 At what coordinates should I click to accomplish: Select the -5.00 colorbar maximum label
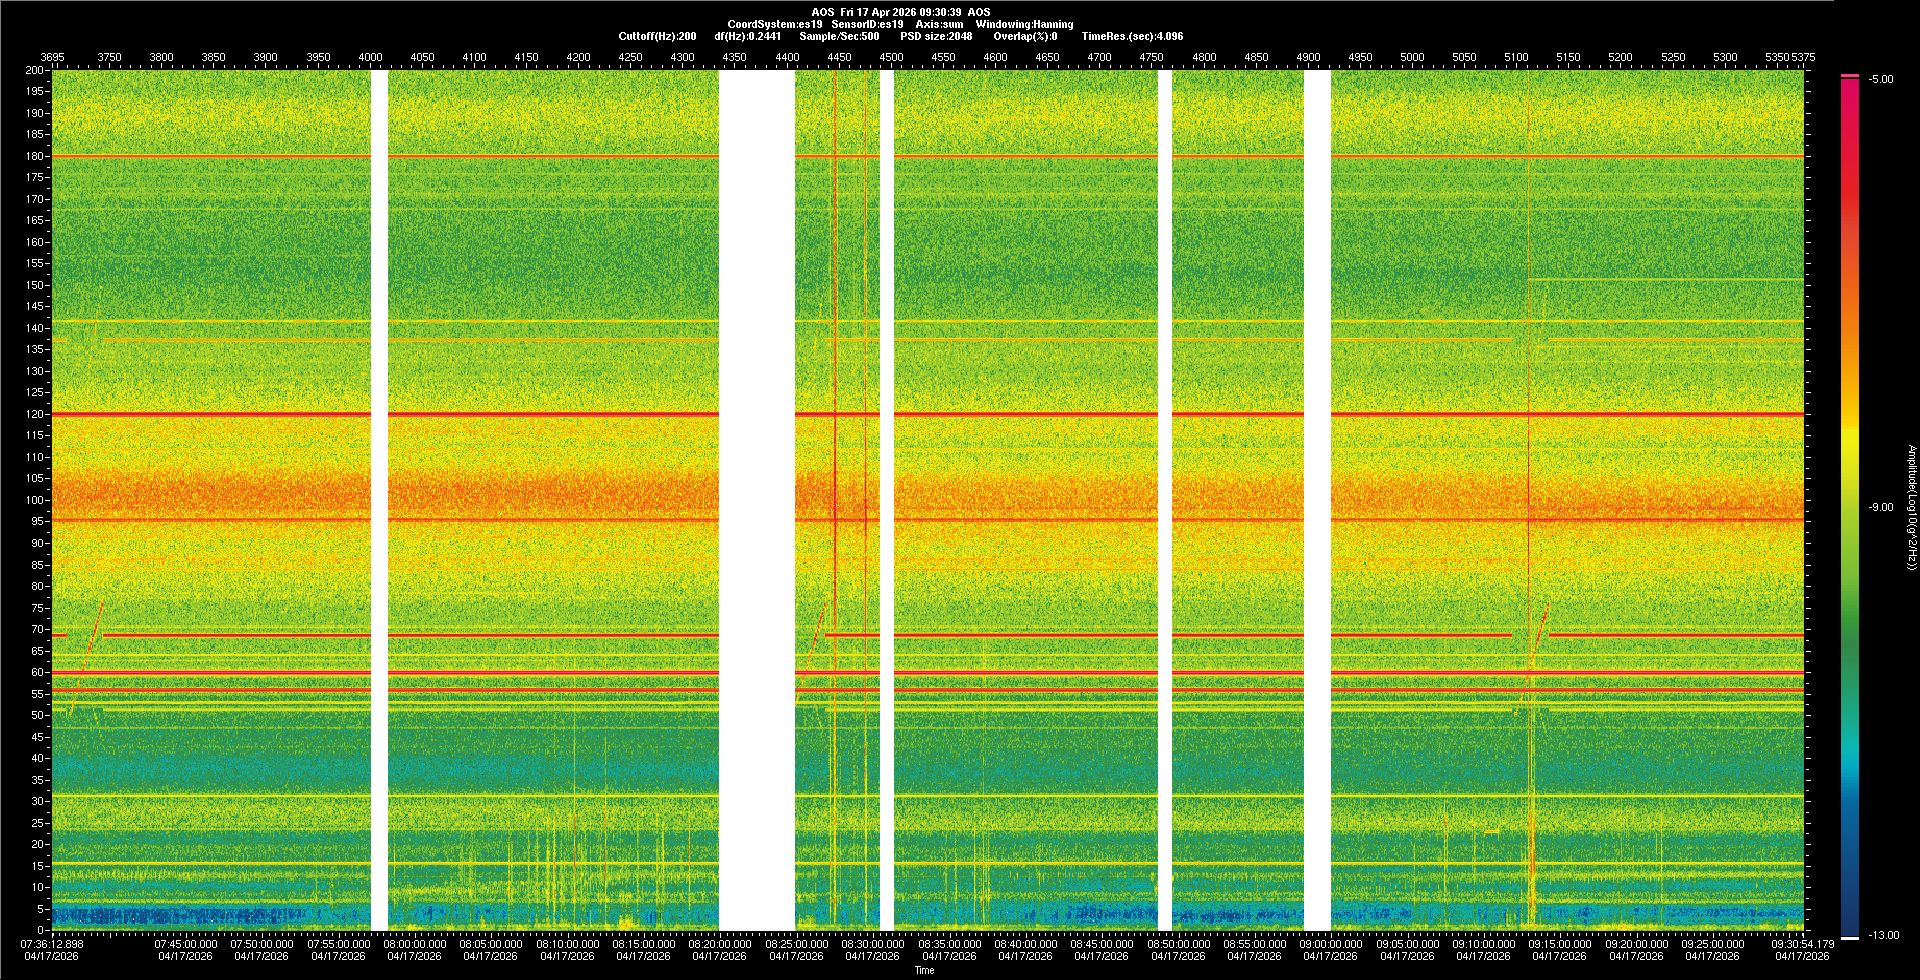(1880, 80)
